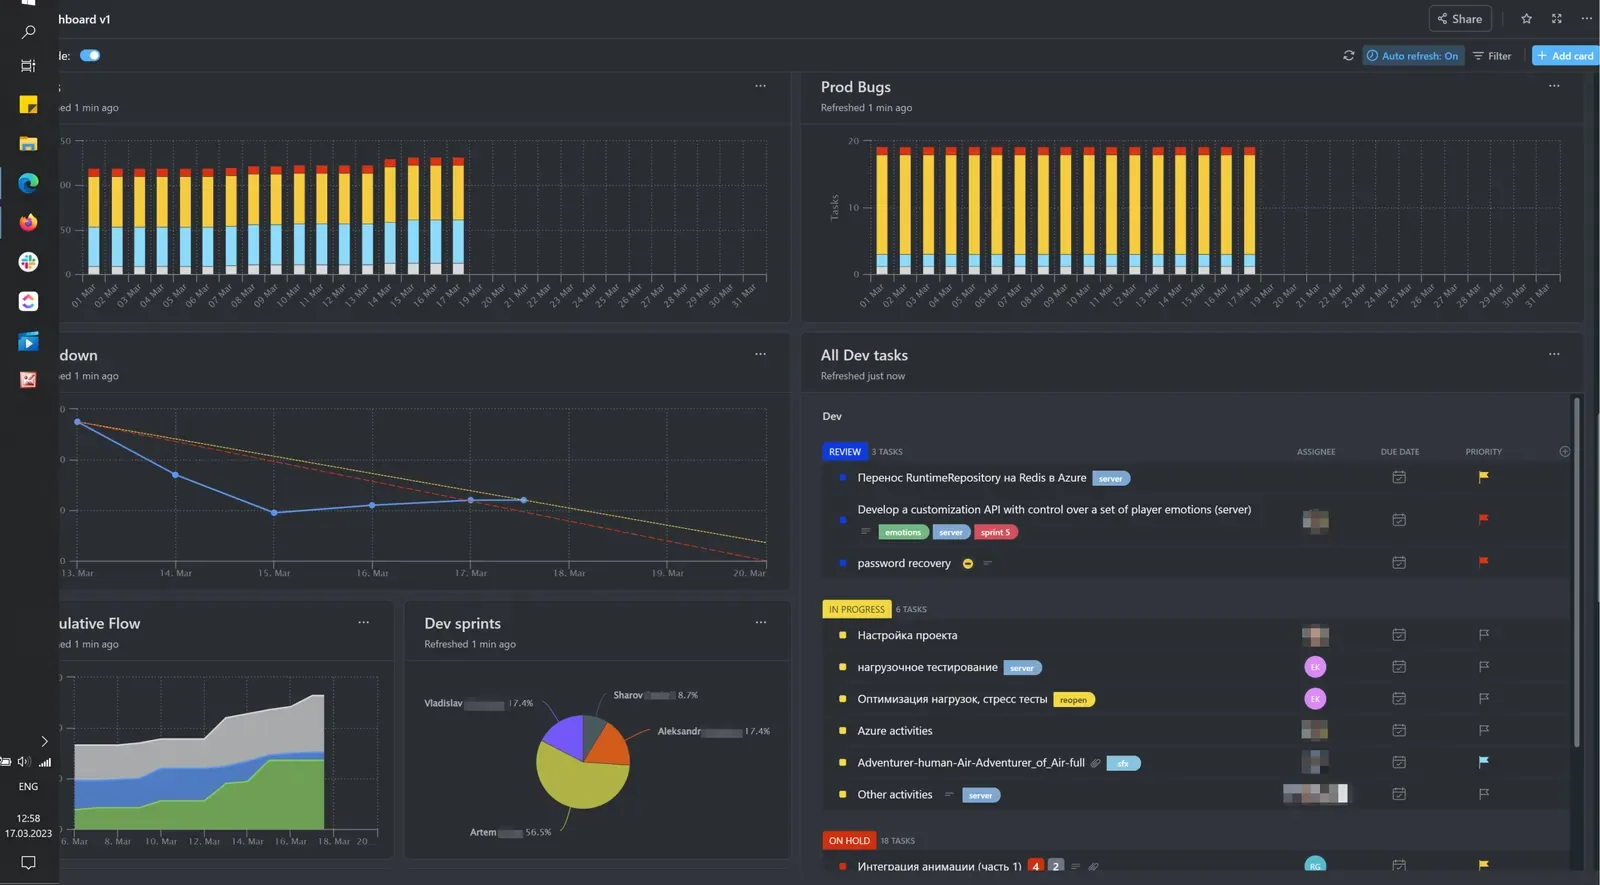Click status square of Перенос RuntimeRepository task

[x=843, y=478]
